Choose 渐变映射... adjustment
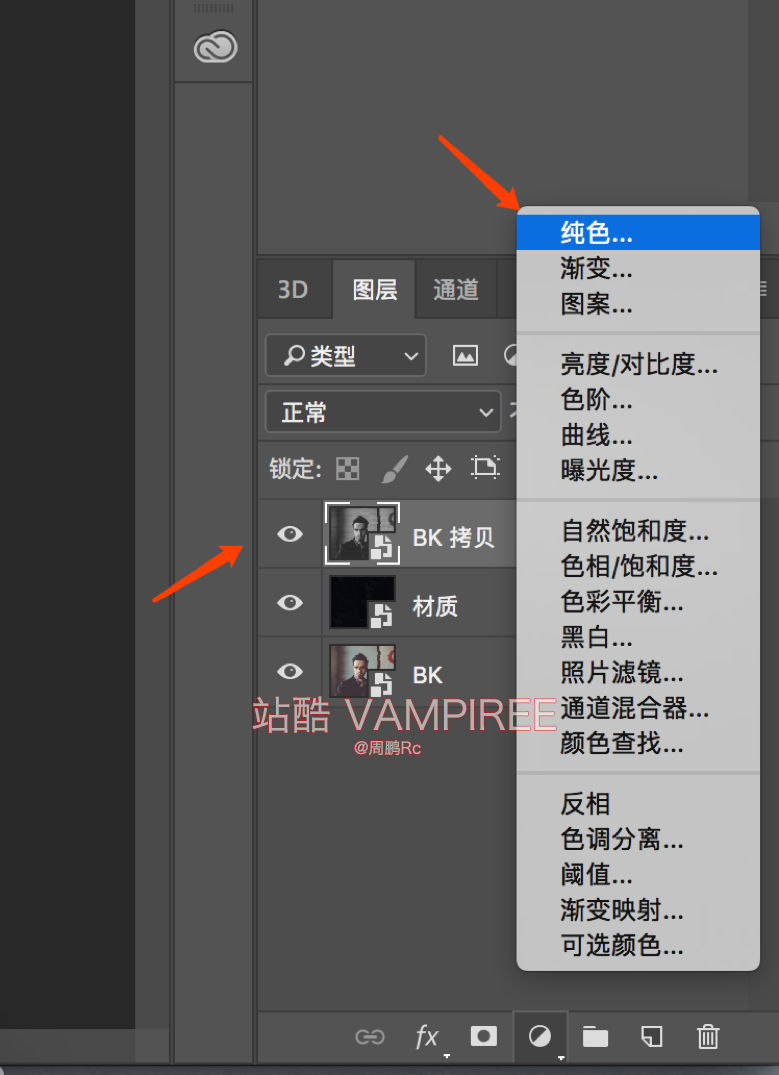 [638, 910]
